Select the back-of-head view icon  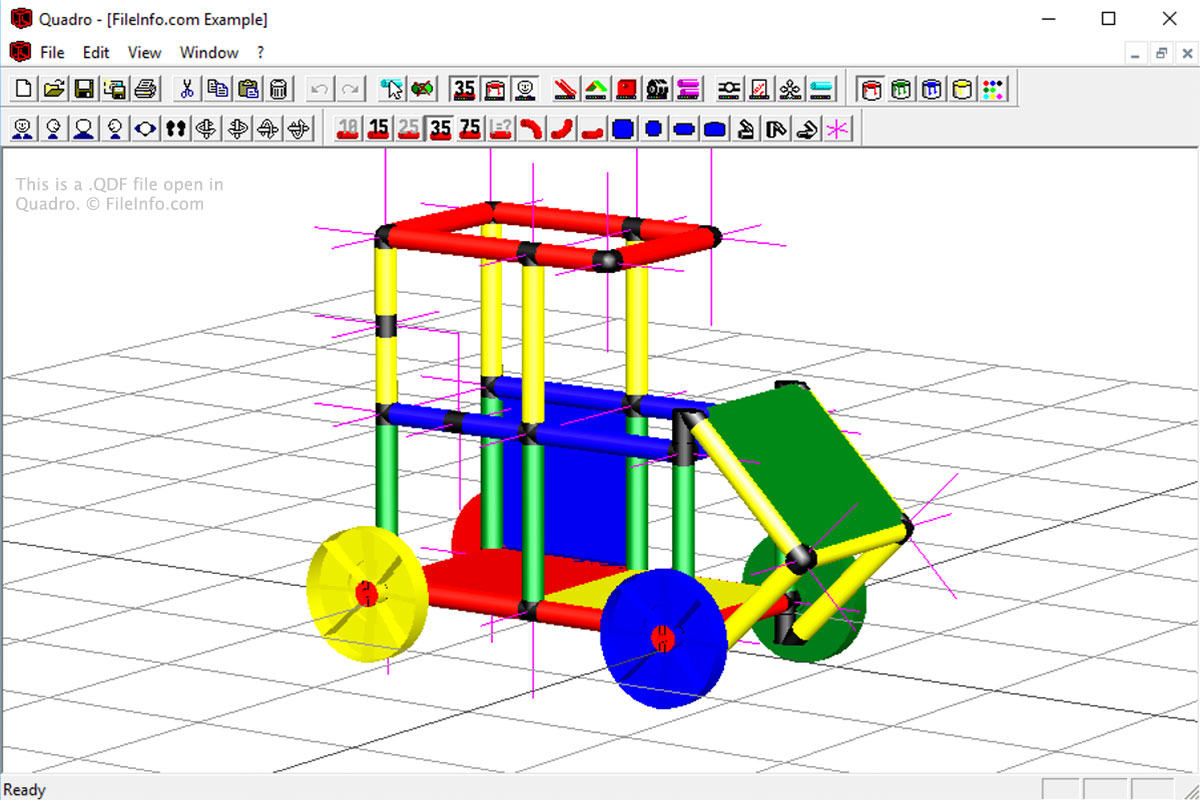tap(84, 128)
